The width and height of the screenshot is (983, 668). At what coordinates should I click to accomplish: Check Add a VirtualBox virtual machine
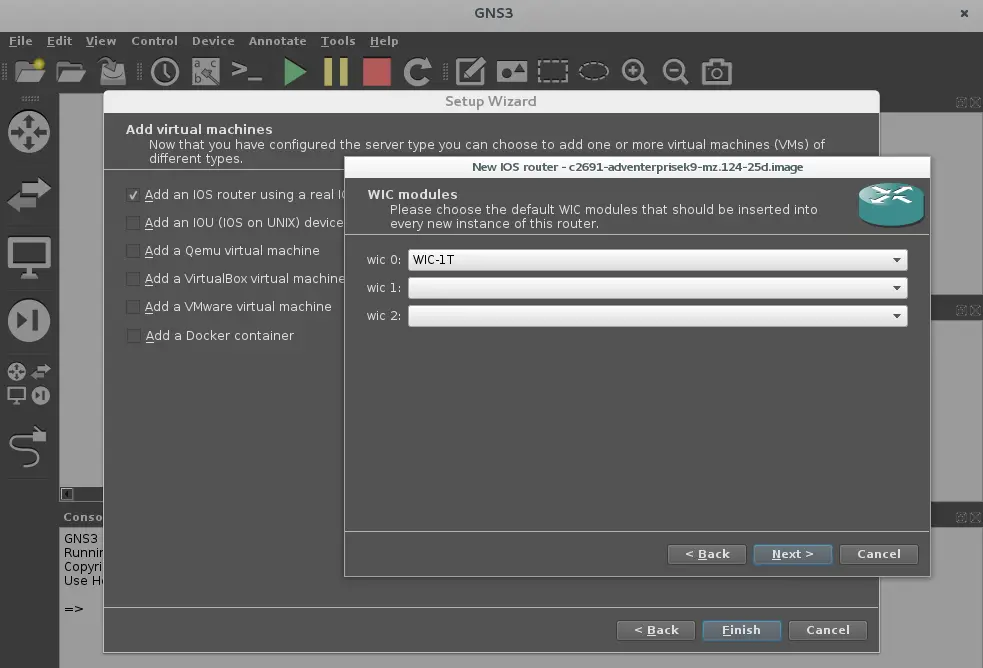coord(133,279)
